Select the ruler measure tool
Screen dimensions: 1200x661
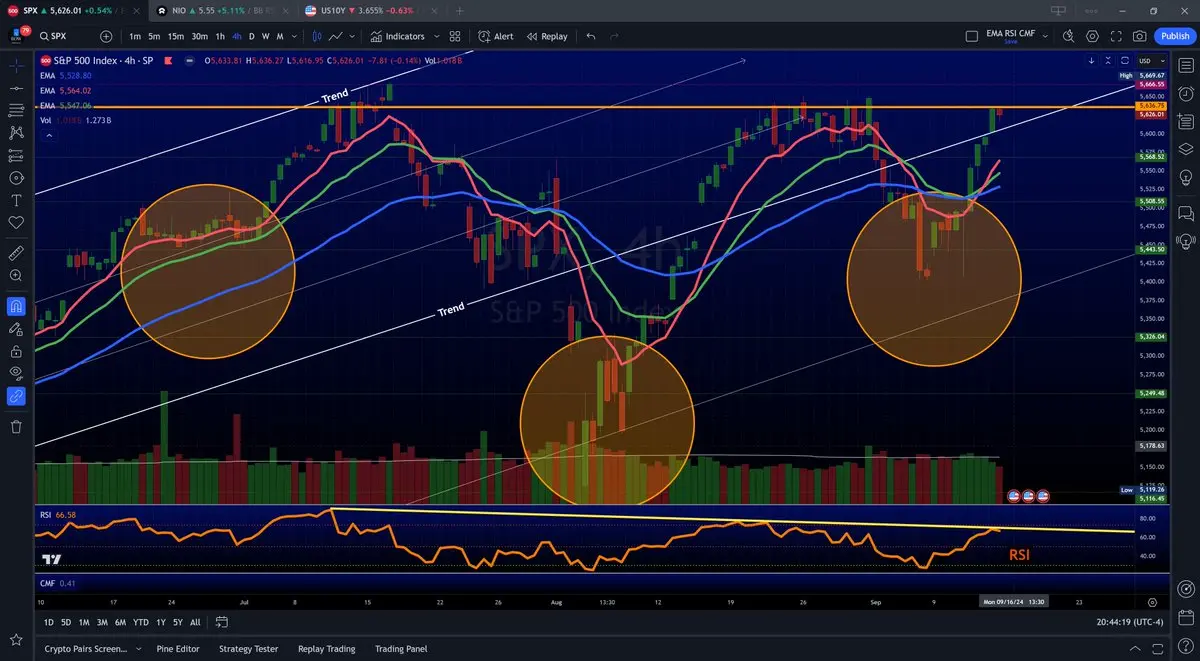(16, 252)
